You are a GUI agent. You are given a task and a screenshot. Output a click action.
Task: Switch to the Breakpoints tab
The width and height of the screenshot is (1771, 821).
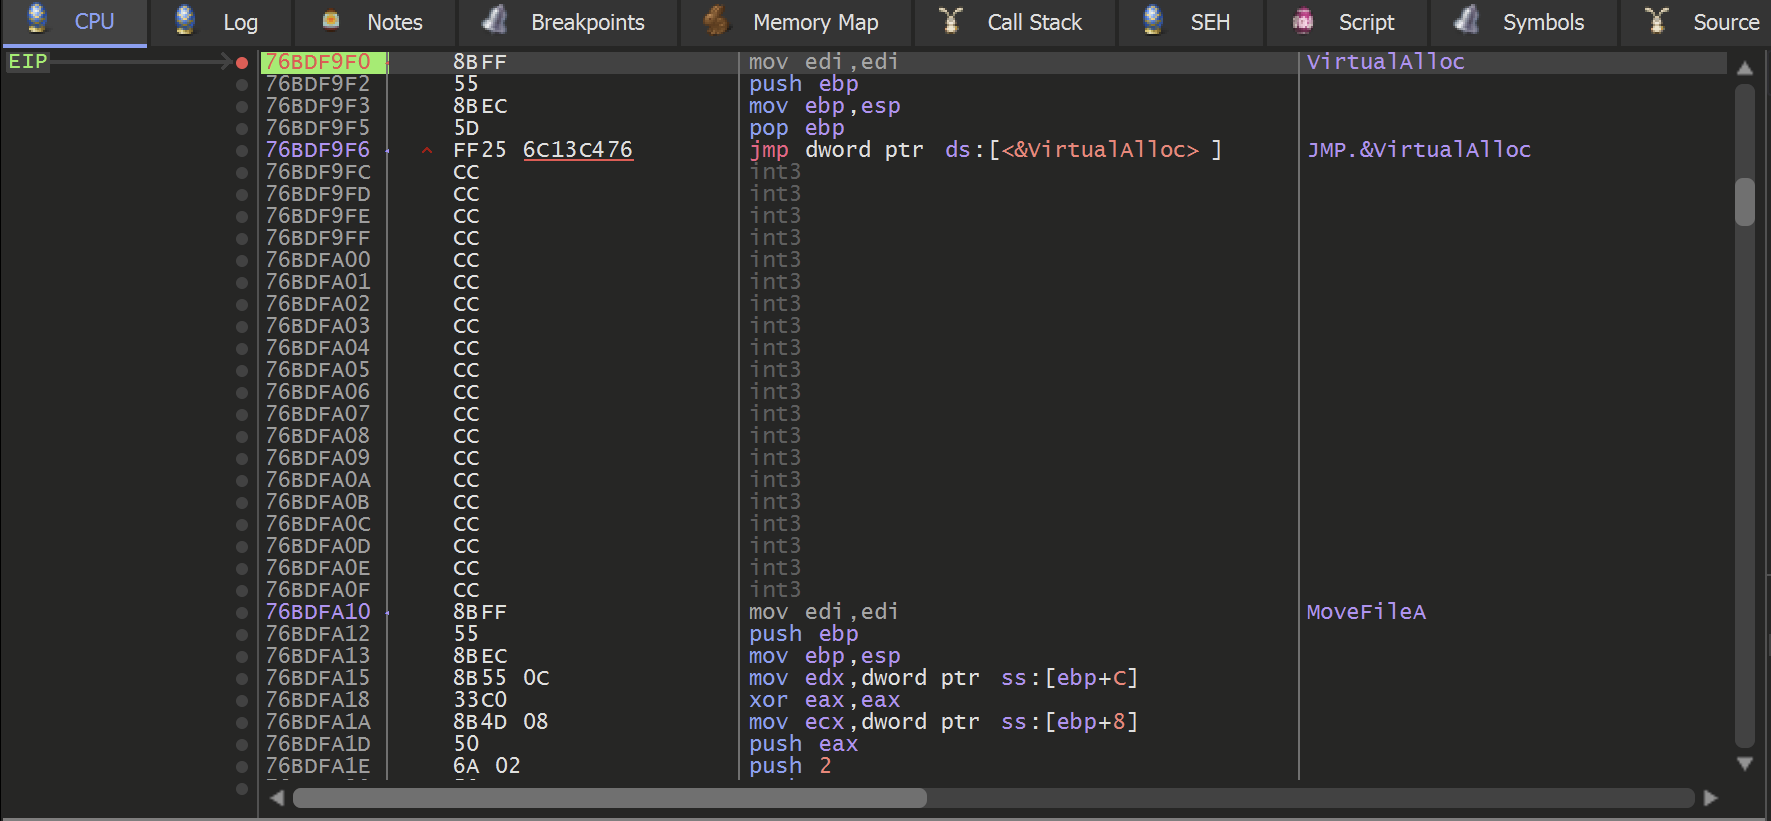(x=567, y=22)
